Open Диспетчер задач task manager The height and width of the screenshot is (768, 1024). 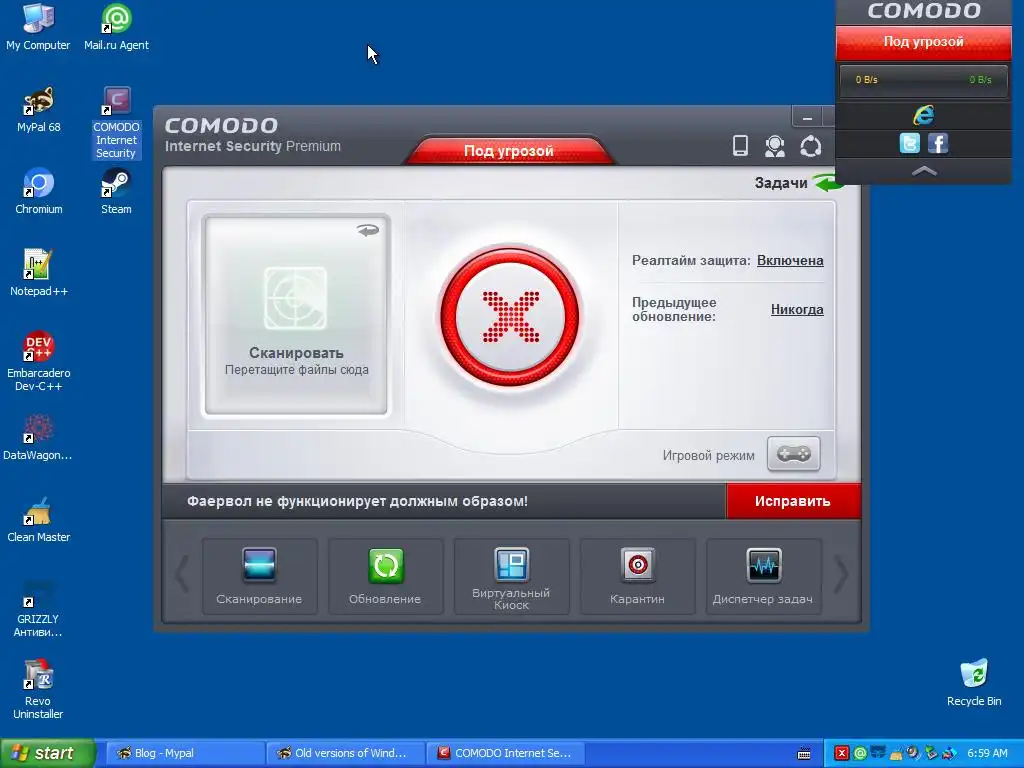[x=763, y=576]
